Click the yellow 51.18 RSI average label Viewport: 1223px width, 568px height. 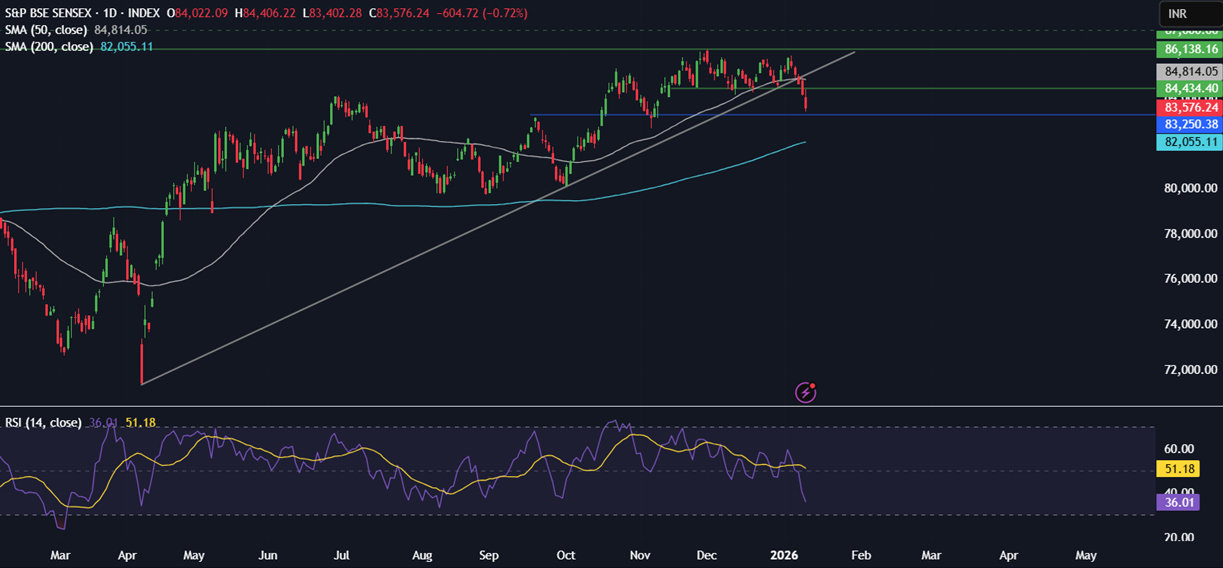tap(1177, 469)
